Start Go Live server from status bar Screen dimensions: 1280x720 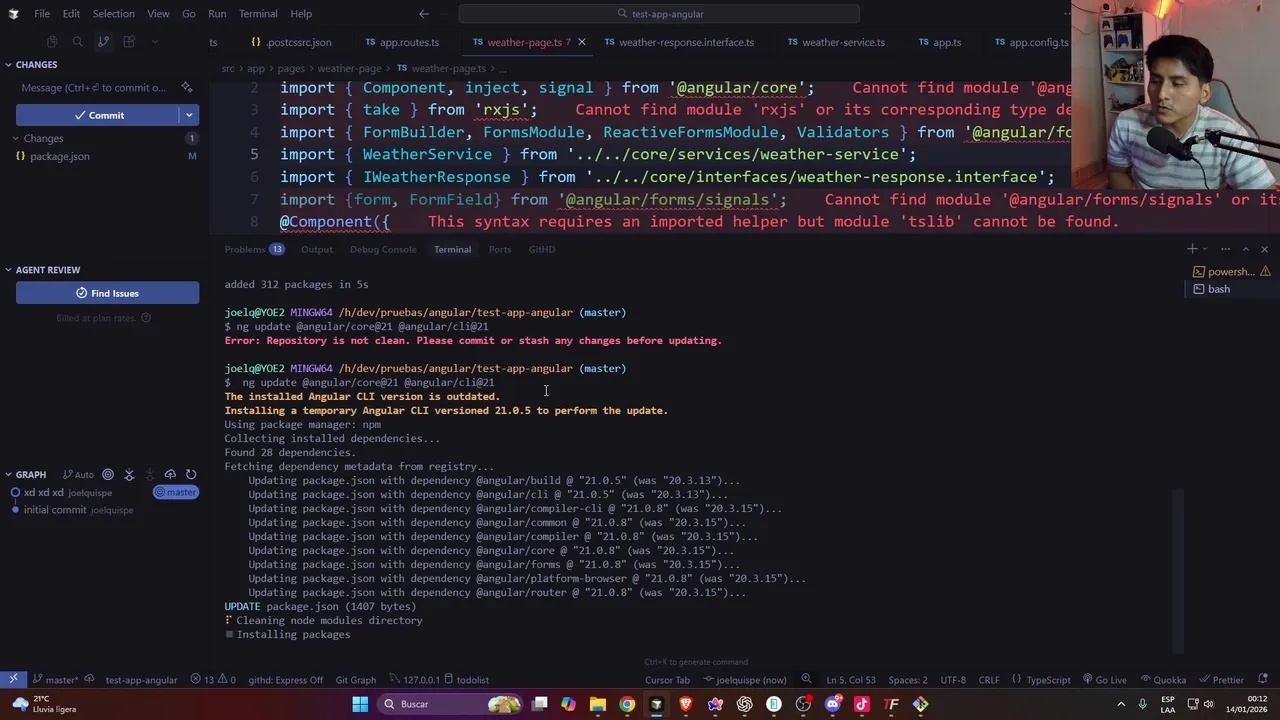(1103, 680)
